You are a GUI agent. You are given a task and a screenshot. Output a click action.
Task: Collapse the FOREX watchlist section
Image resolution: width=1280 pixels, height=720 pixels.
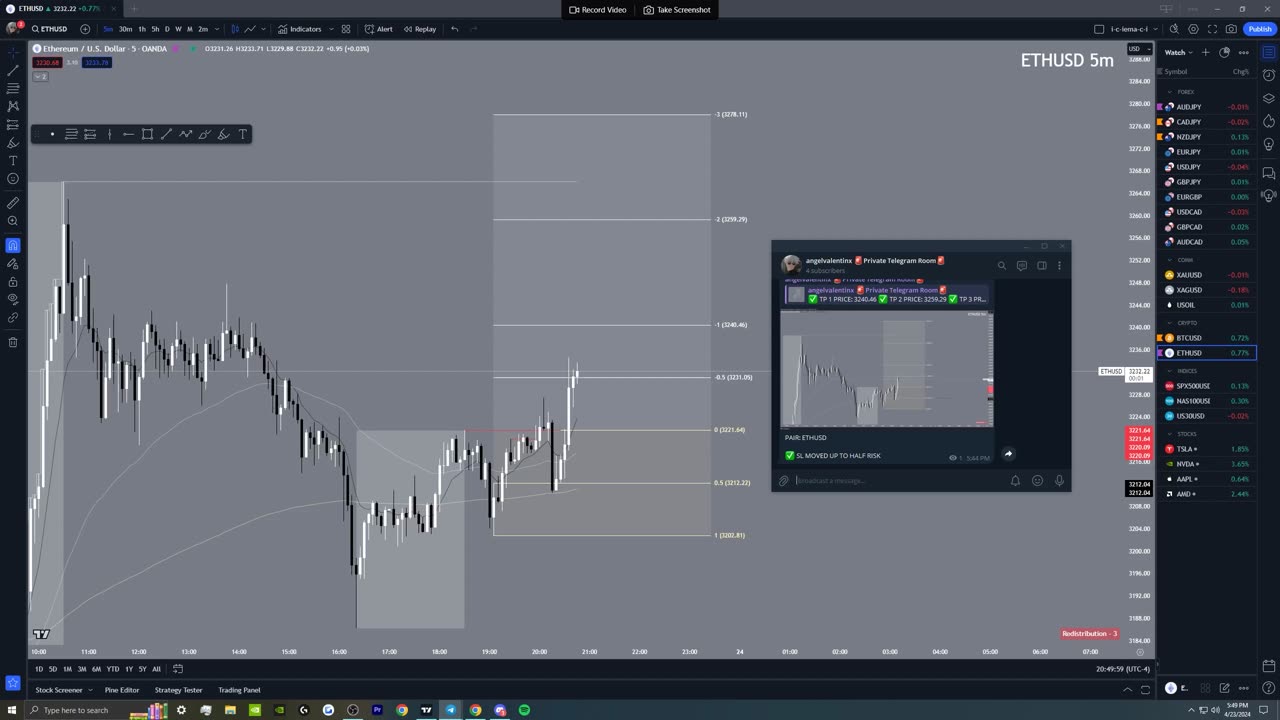(x=1170, y=92)
